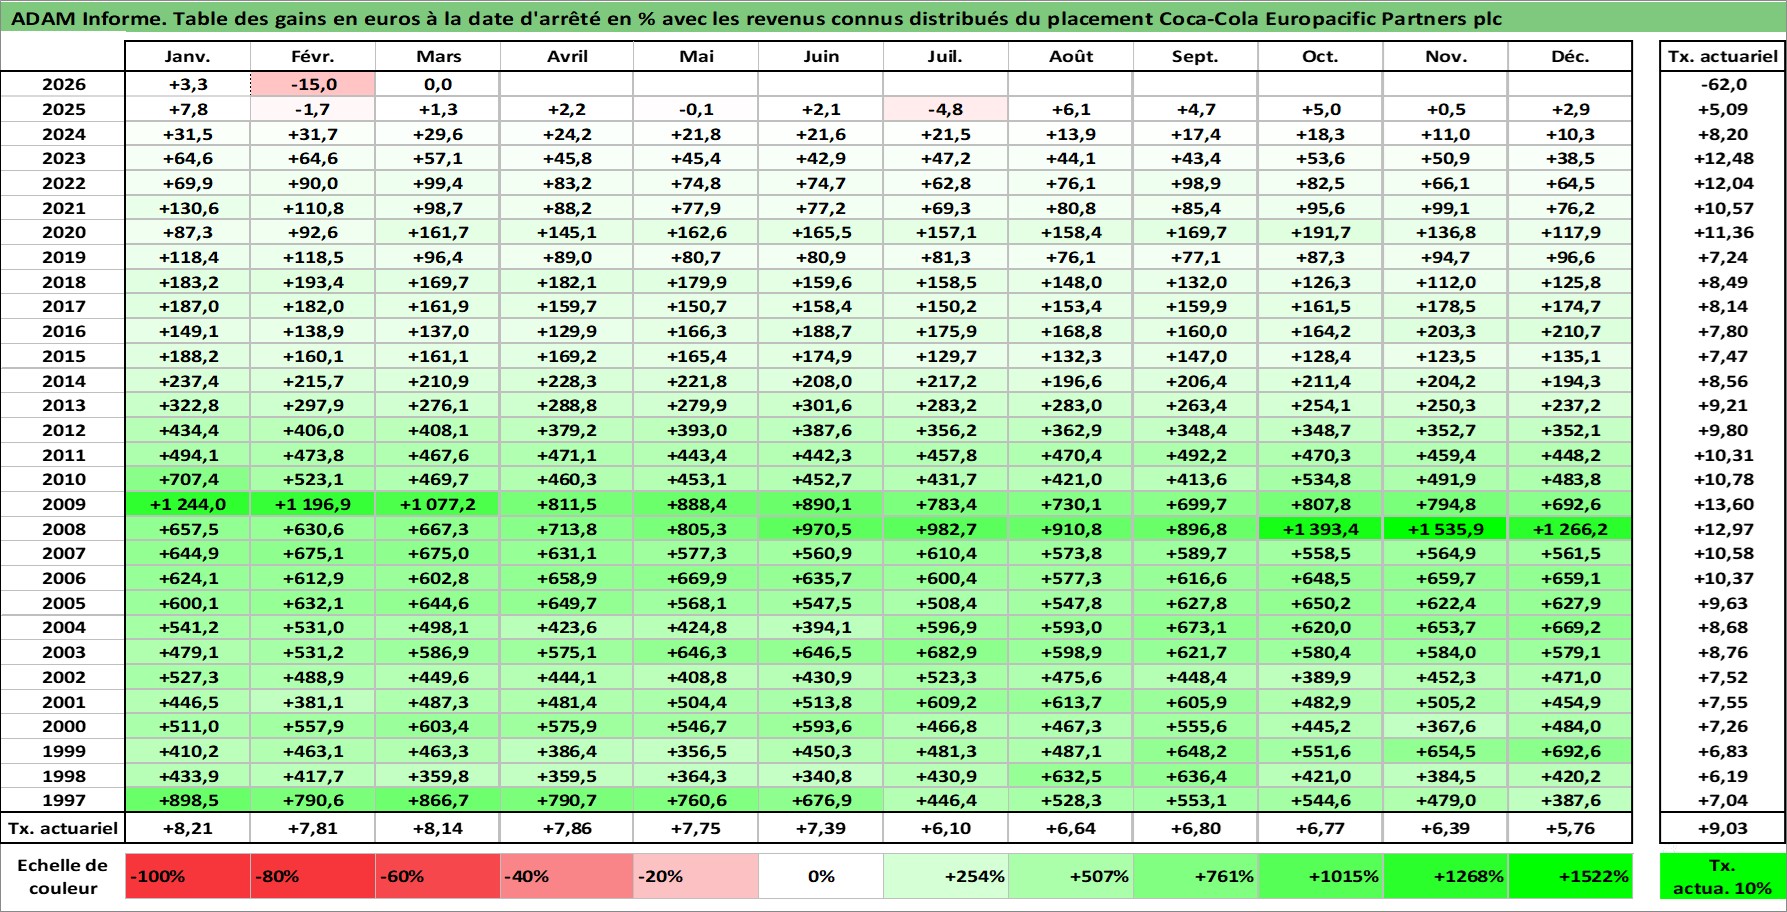Click the -20% color scale swatch
The width and height of the screenshot is (1787, 912).
pos(696,876)
